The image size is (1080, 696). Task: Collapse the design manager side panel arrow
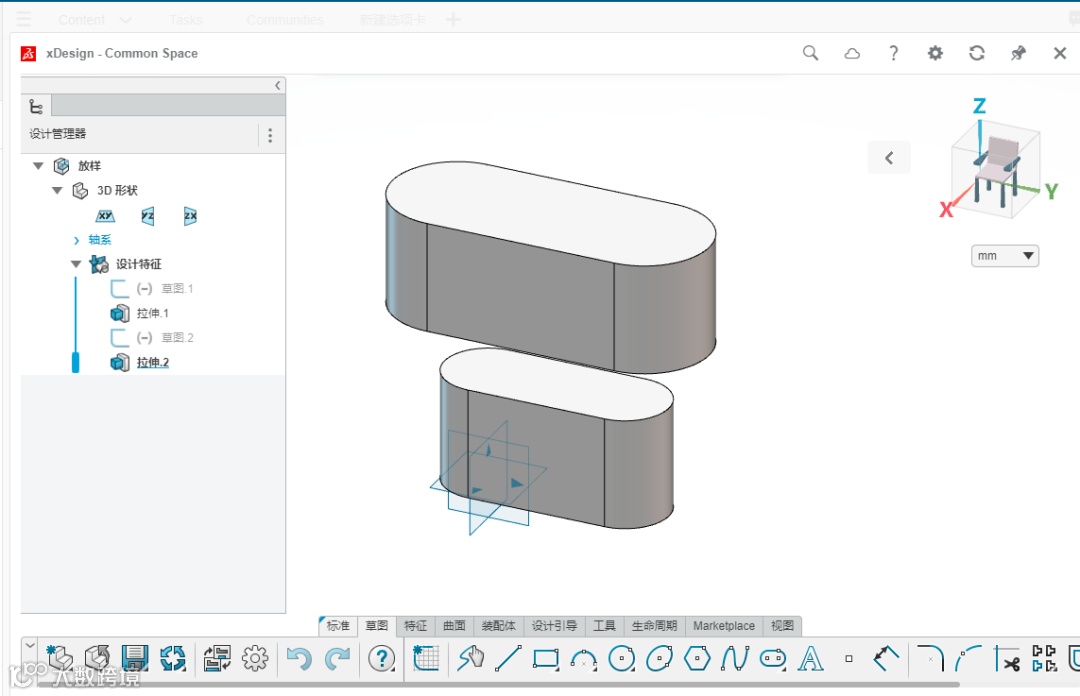point(278,85)
